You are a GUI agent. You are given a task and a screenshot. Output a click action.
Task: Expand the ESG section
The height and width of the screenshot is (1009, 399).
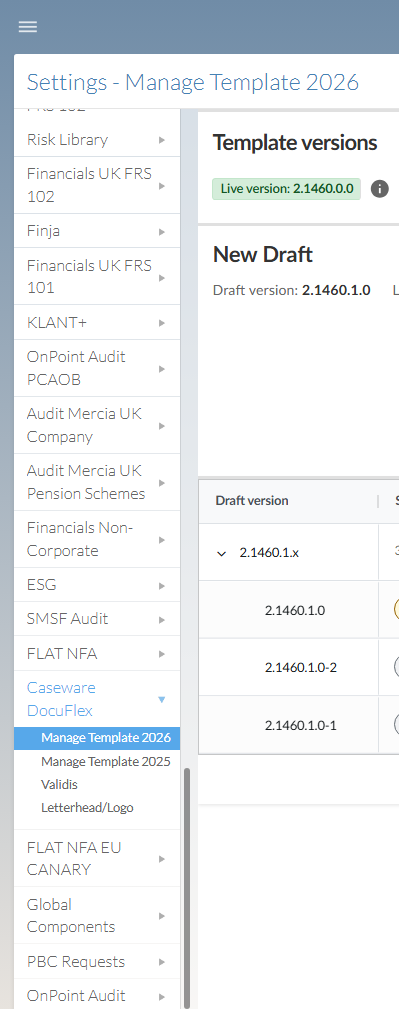click(97, 585)
